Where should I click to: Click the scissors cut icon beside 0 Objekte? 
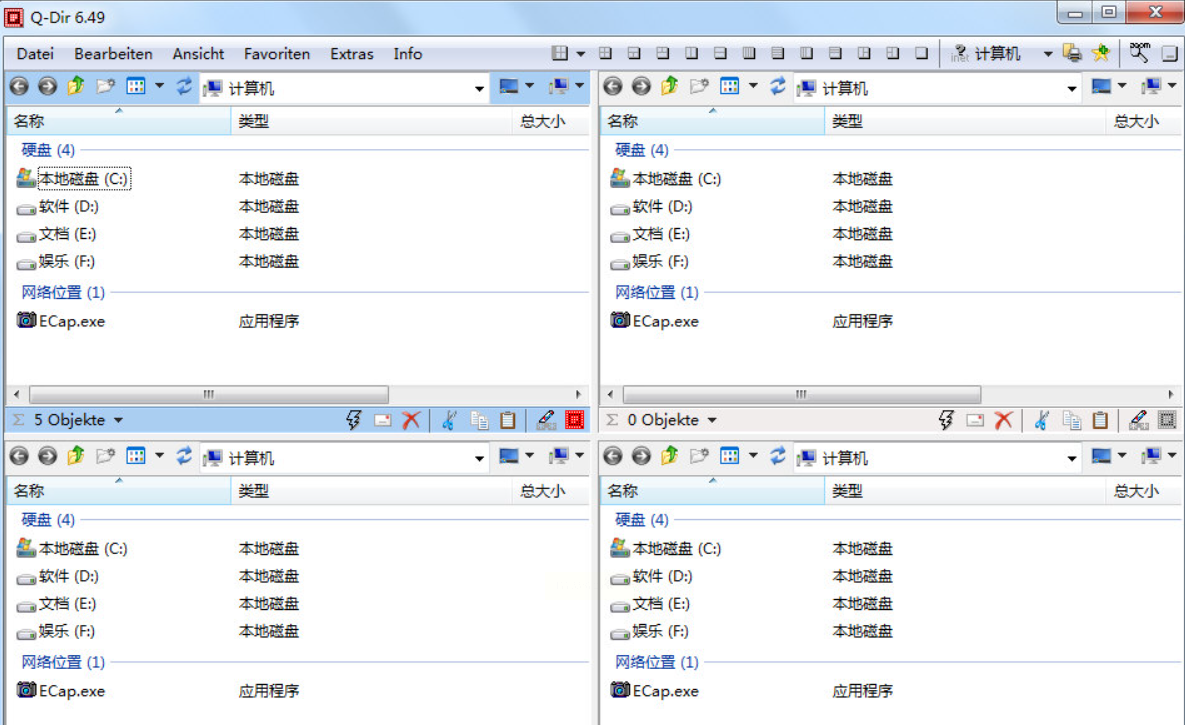point(1041,420)
